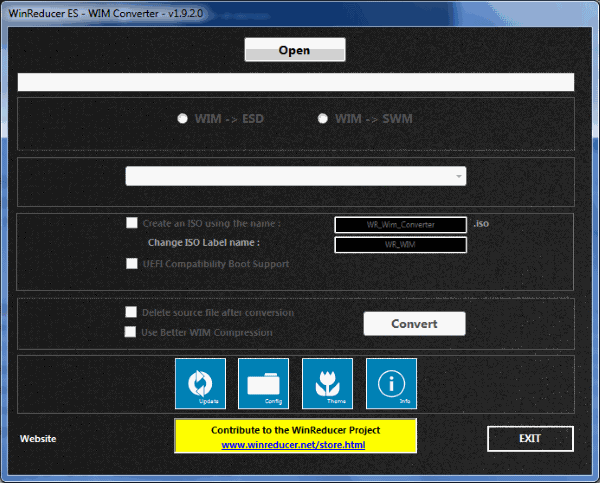Image resolution: width=600 pixels, height=483 pixels.
Task: Click the Contribute to the WinReducer Project text
Action: (295, 430)
